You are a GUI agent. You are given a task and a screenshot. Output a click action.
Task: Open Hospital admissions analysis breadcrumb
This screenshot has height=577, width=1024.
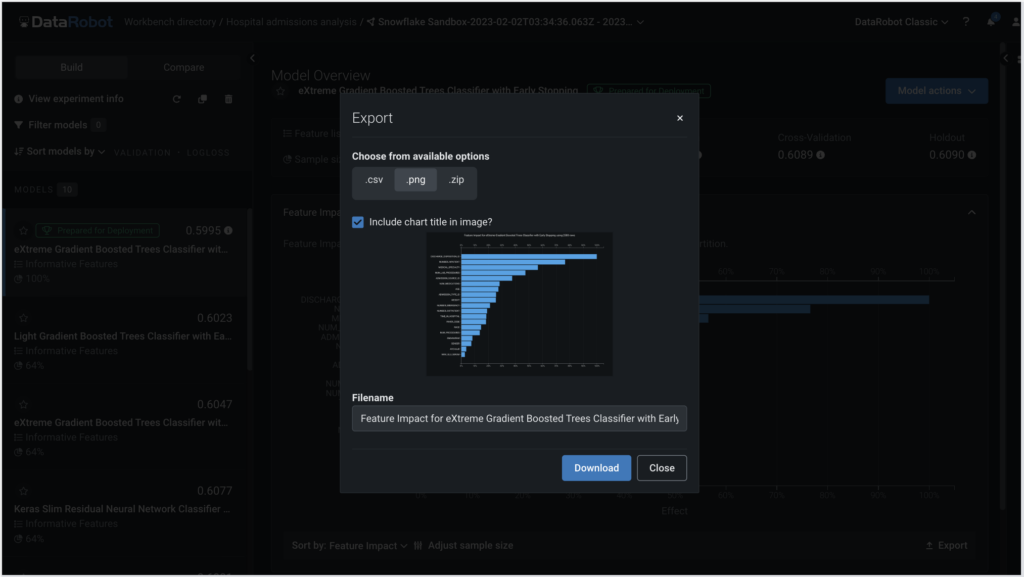tap(291, 22)
